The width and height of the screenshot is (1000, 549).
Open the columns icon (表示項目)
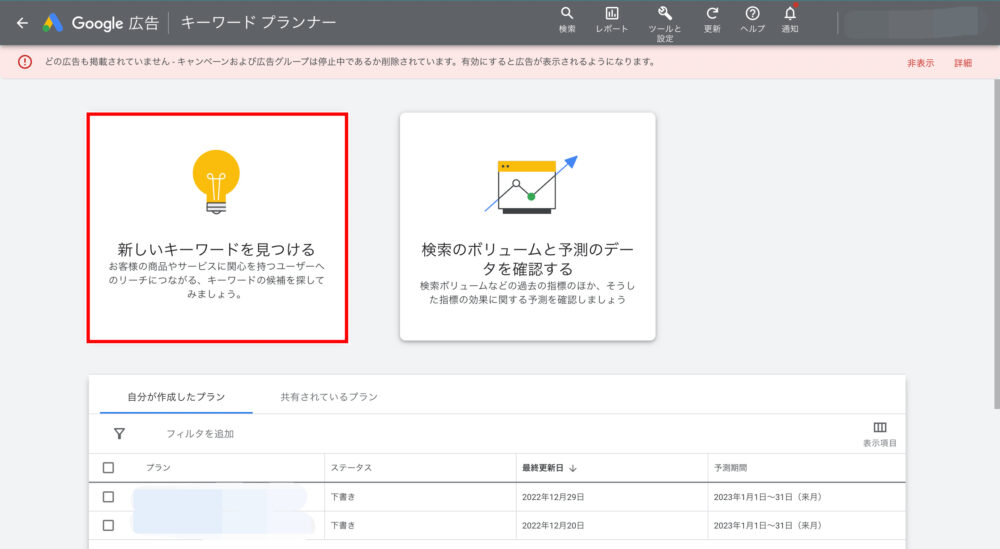tap(880, 428)
